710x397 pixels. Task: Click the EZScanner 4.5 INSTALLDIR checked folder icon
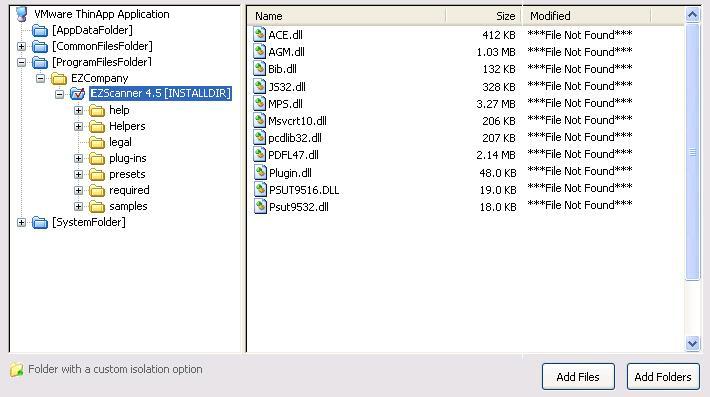click(x=77, y=94)
